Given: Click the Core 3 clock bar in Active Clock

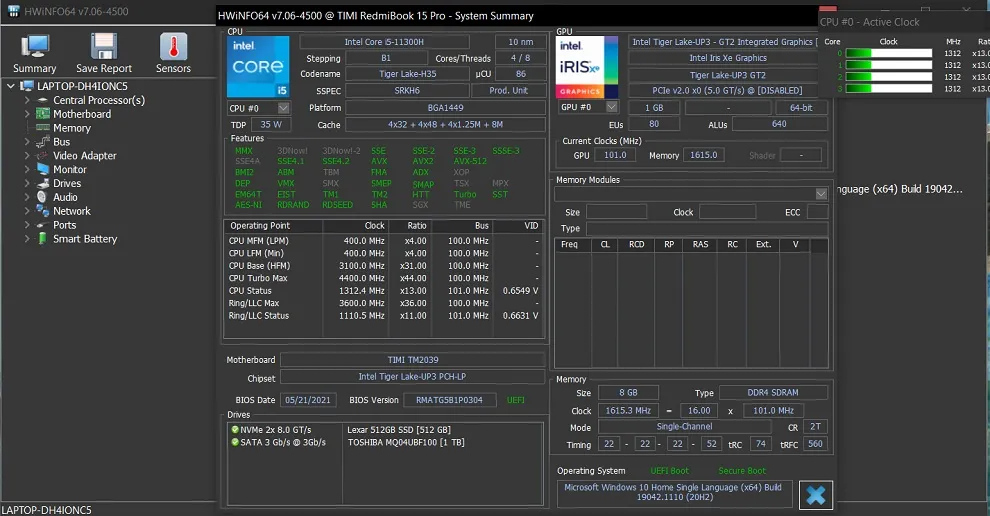Looking at the screenshot, I should click(888, 88).
